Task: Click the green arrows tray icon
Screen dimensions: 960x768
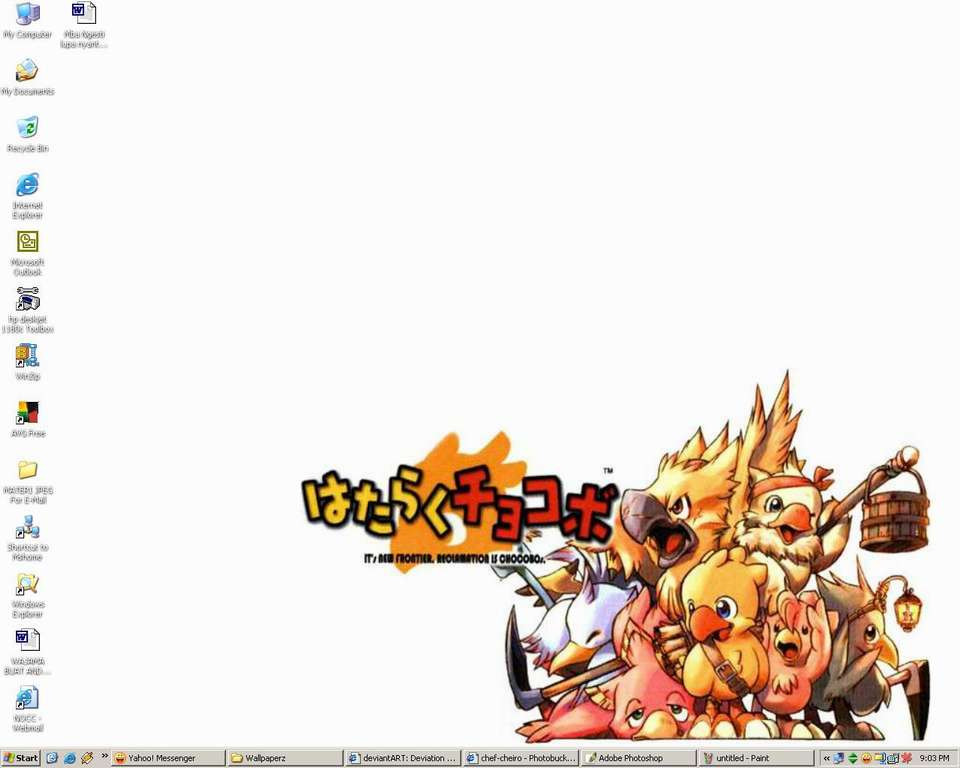Action: coord(852,758)
